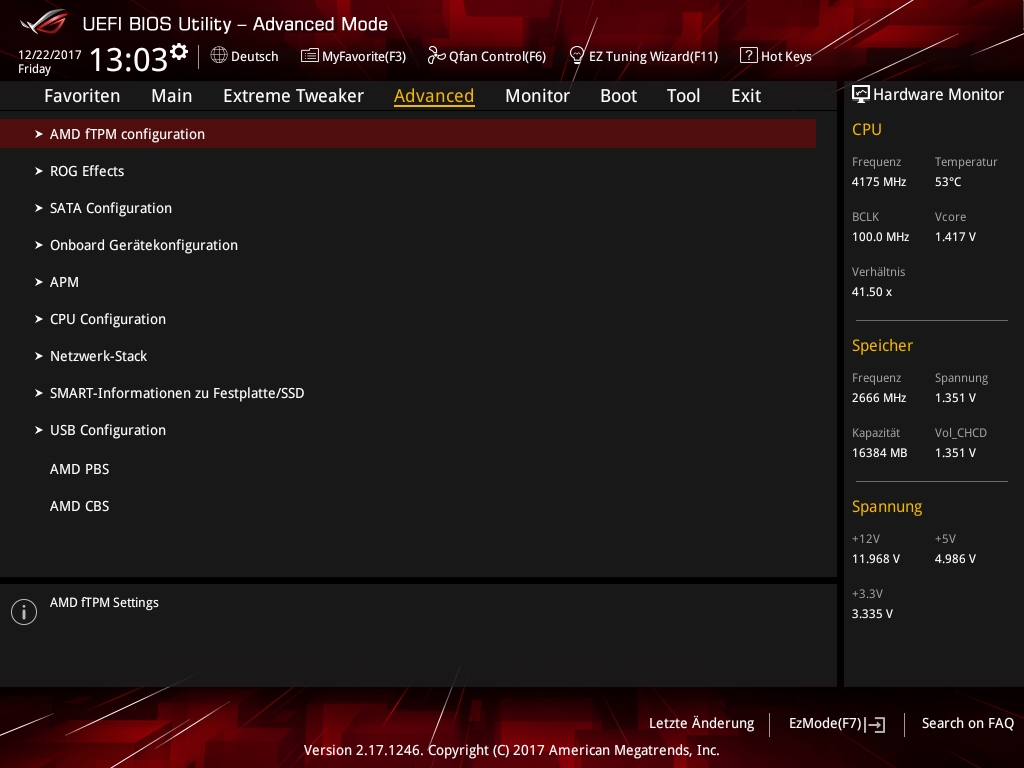
Task: Click the BCLK value 100.0 MHz
Action: 880,237
